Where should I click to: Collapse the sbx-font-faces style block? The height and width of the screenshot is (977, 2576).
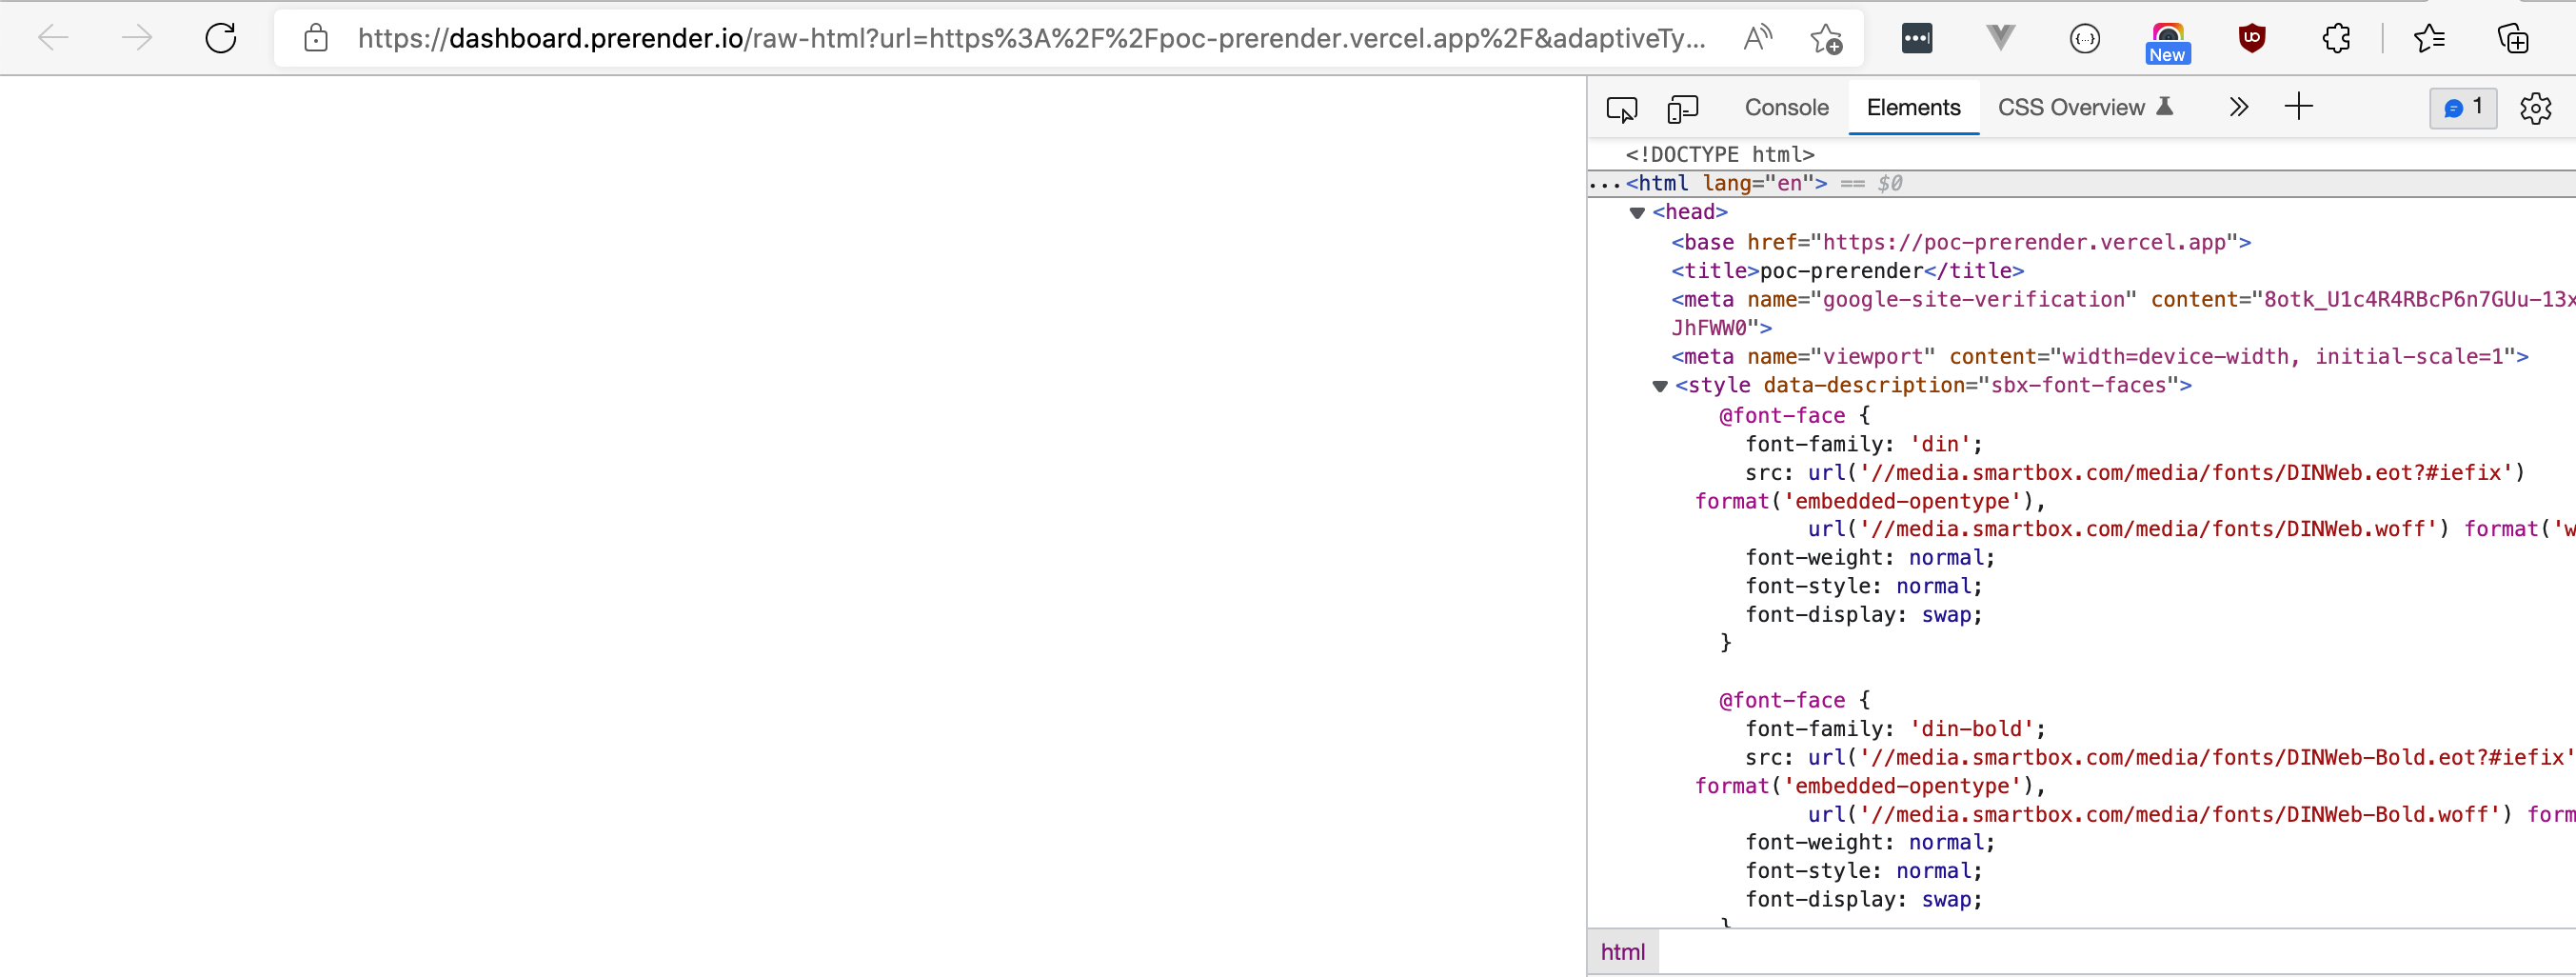(1661, 386)
